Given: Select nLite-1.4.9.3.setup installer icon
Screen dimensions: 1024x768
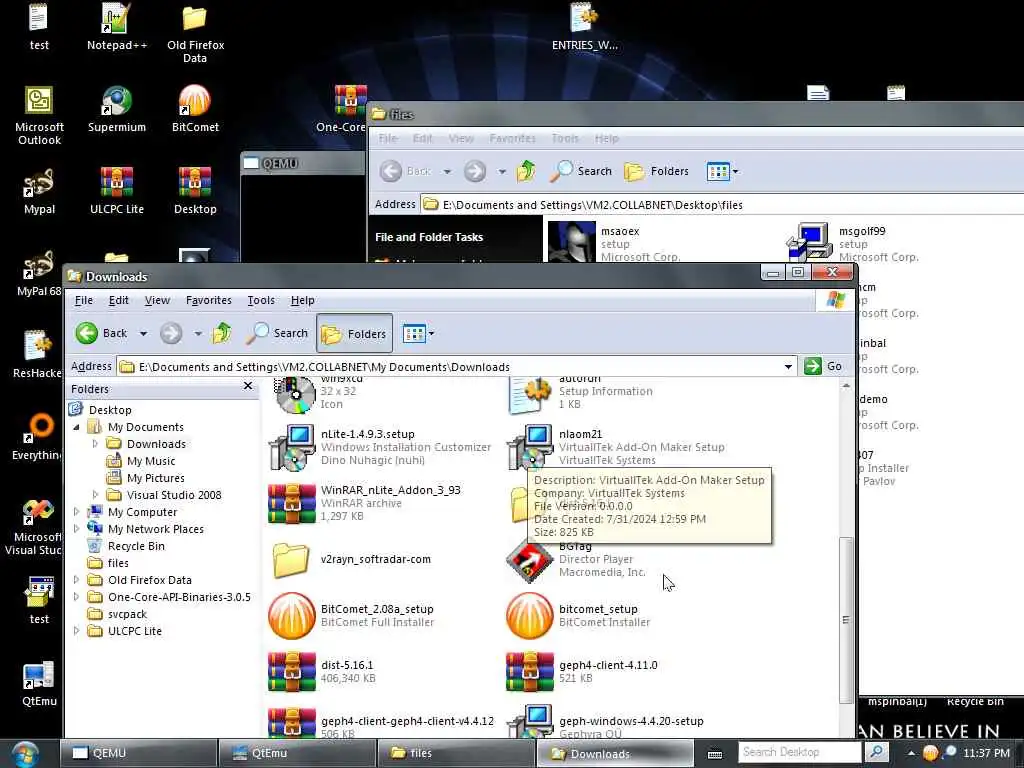Looking at the screenshot, I should click(292, 447).
